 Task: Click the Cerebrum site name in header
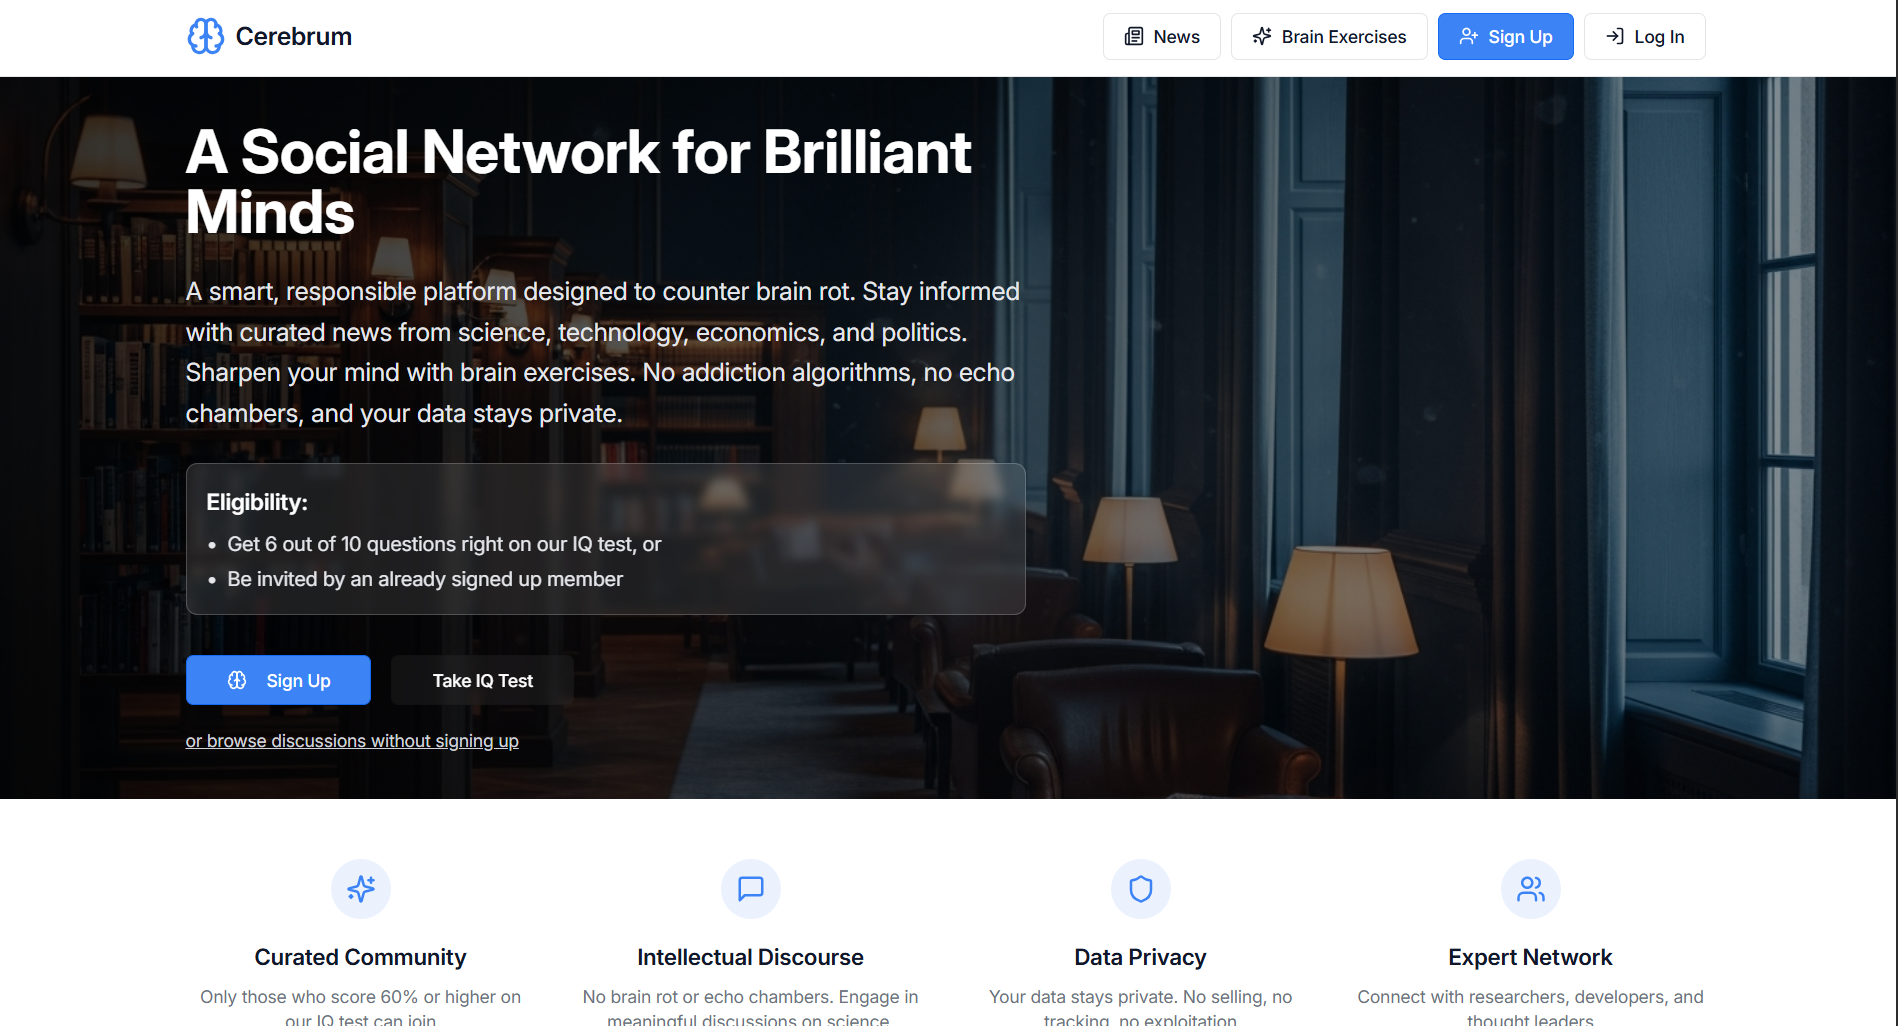point(294,37)
